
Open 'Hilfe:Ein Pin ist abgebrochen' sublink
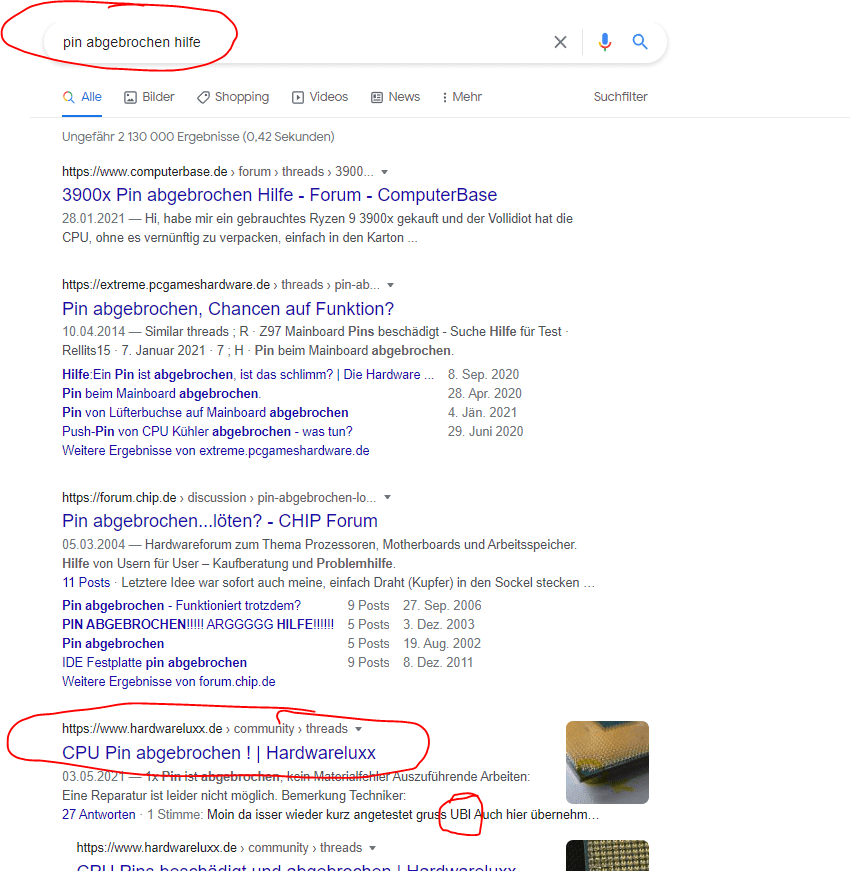pos(248,374)
